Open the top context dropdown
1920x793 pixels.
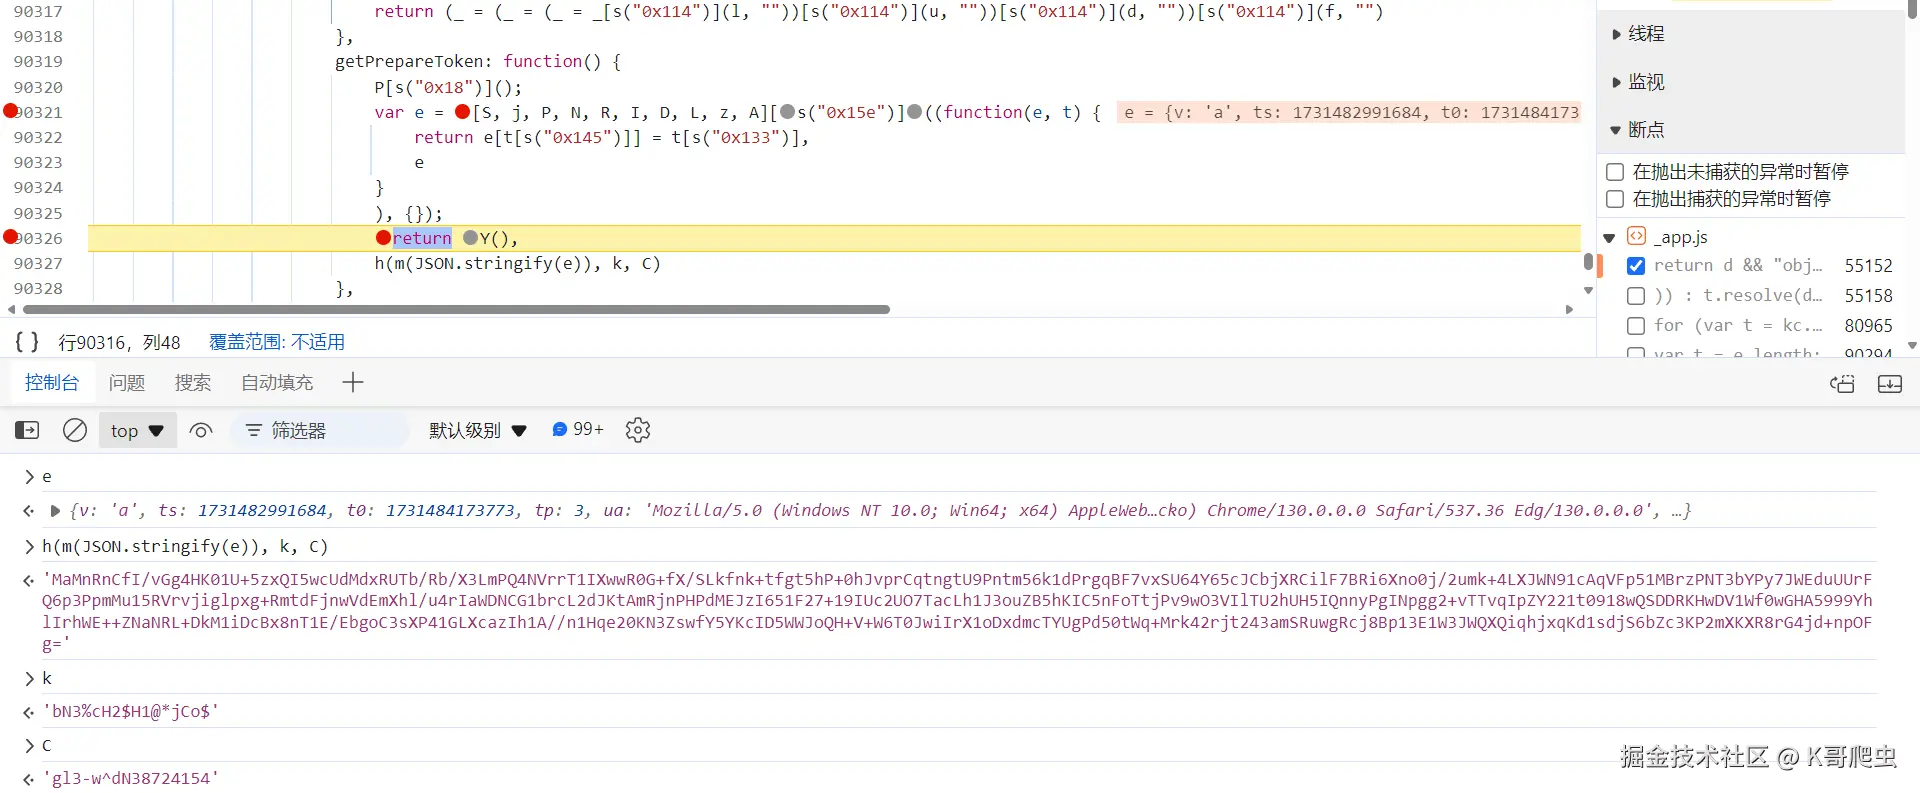[138, 431]
